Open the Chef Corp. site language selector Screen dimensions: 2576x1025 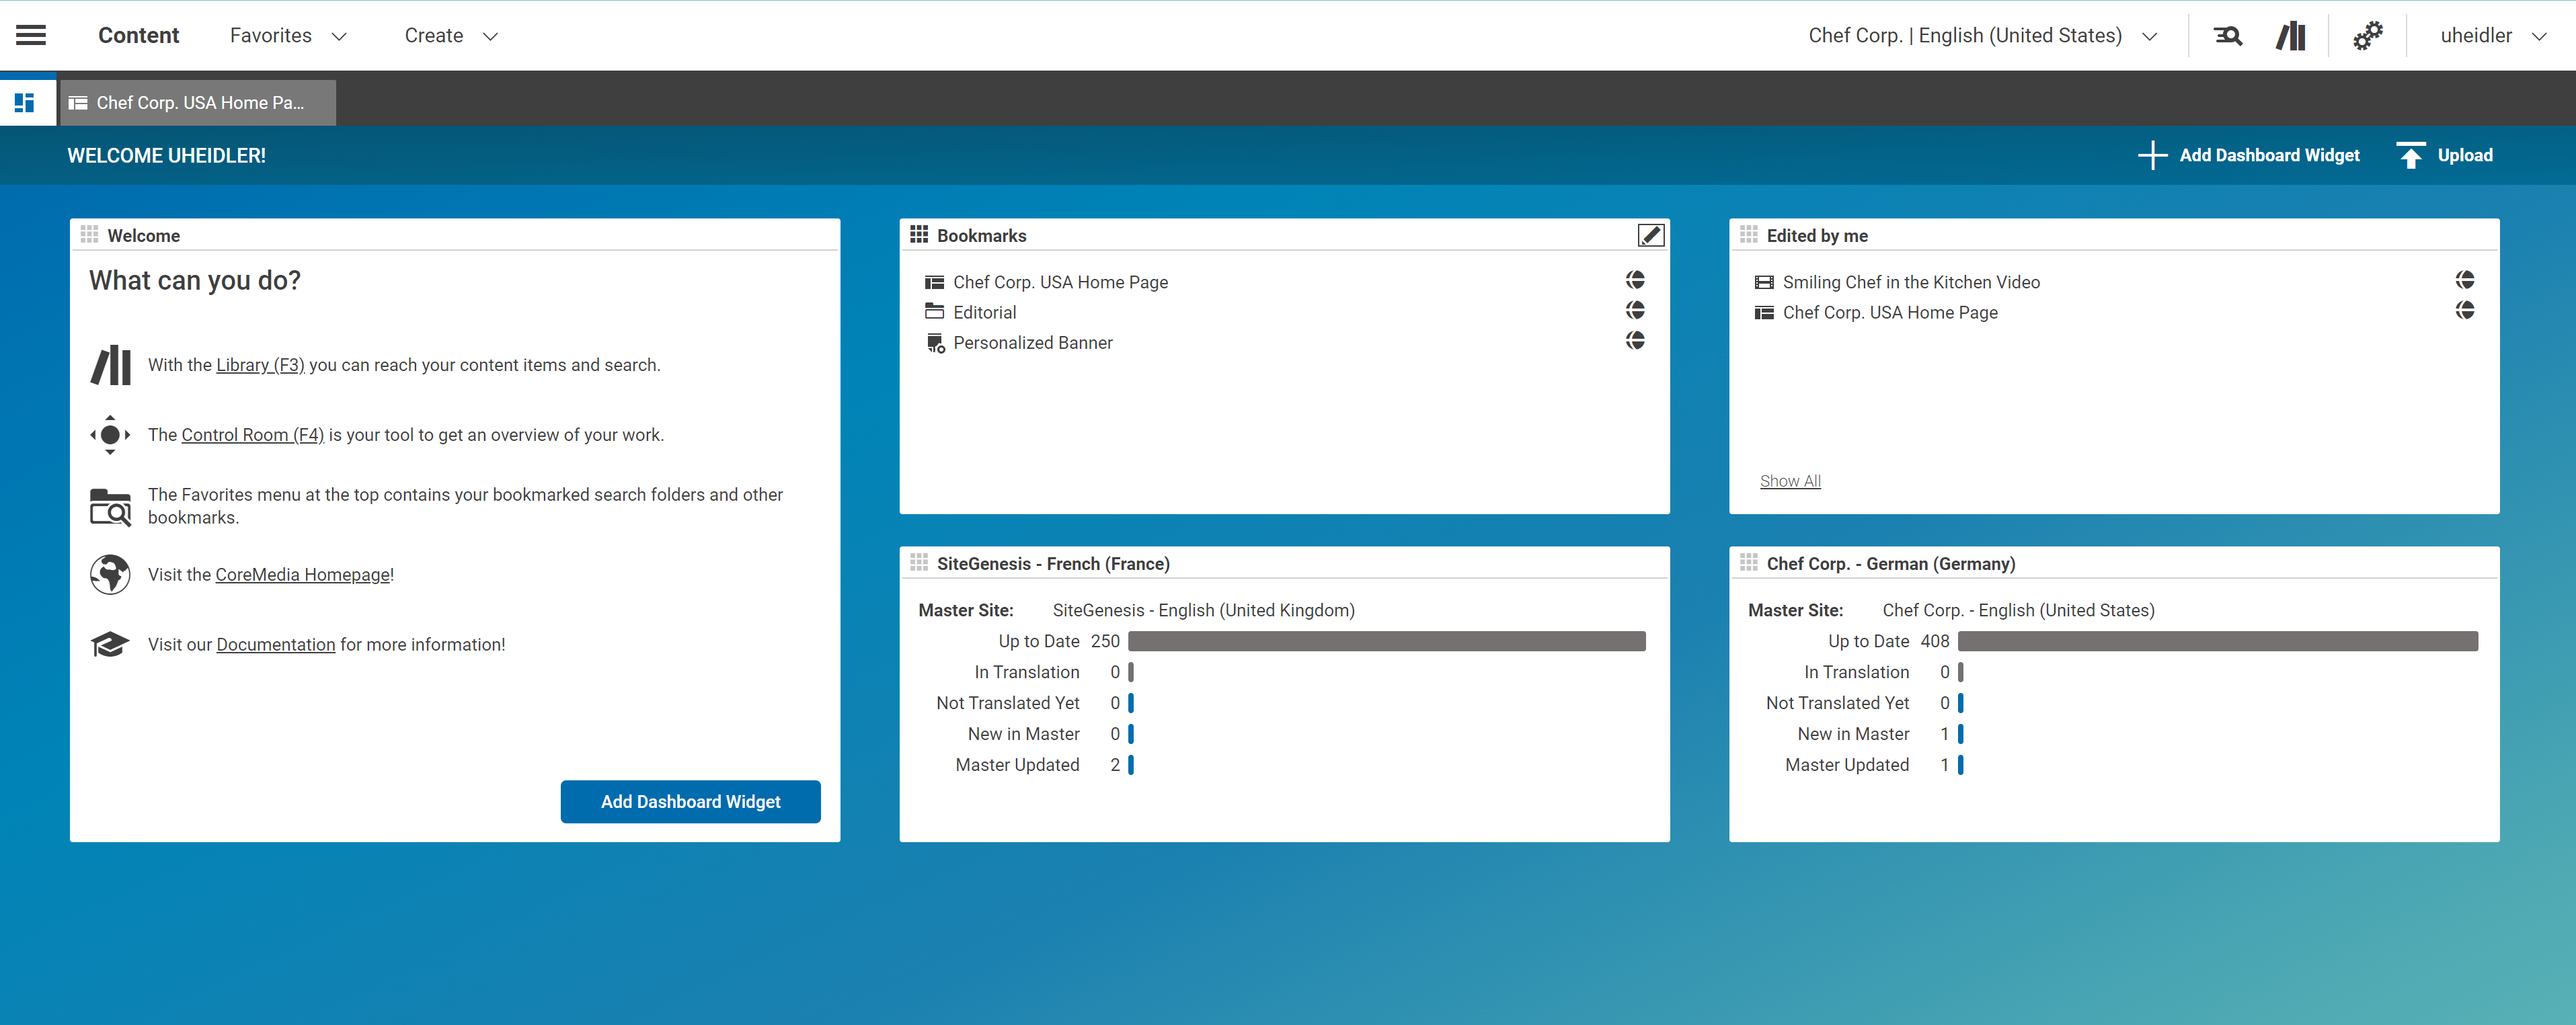(1982, 36)
